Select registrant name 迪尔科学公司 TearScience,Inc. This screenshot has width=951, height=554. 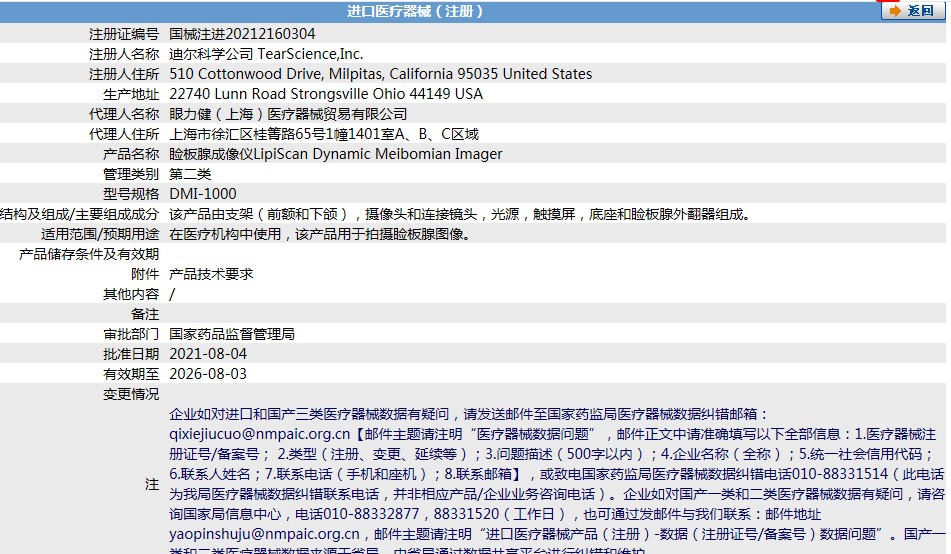pos(266,54)
